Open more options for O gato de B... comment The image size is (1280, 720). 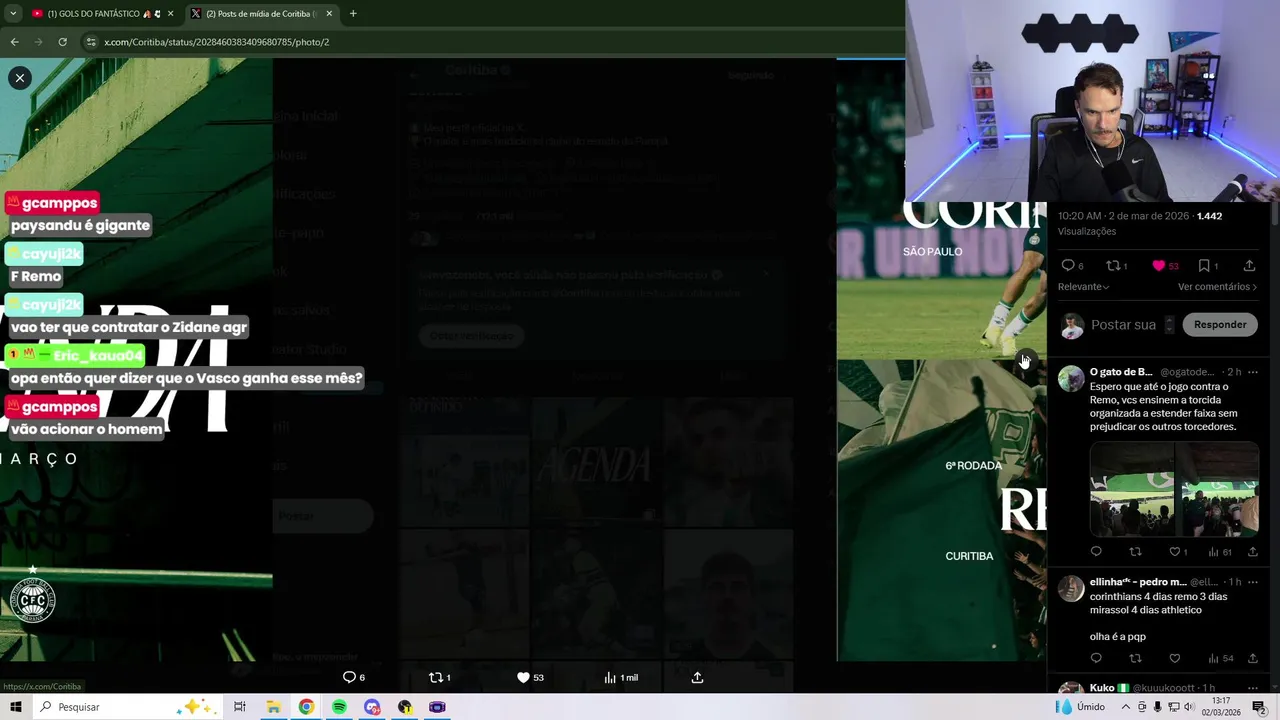[x=1253, y=372]
